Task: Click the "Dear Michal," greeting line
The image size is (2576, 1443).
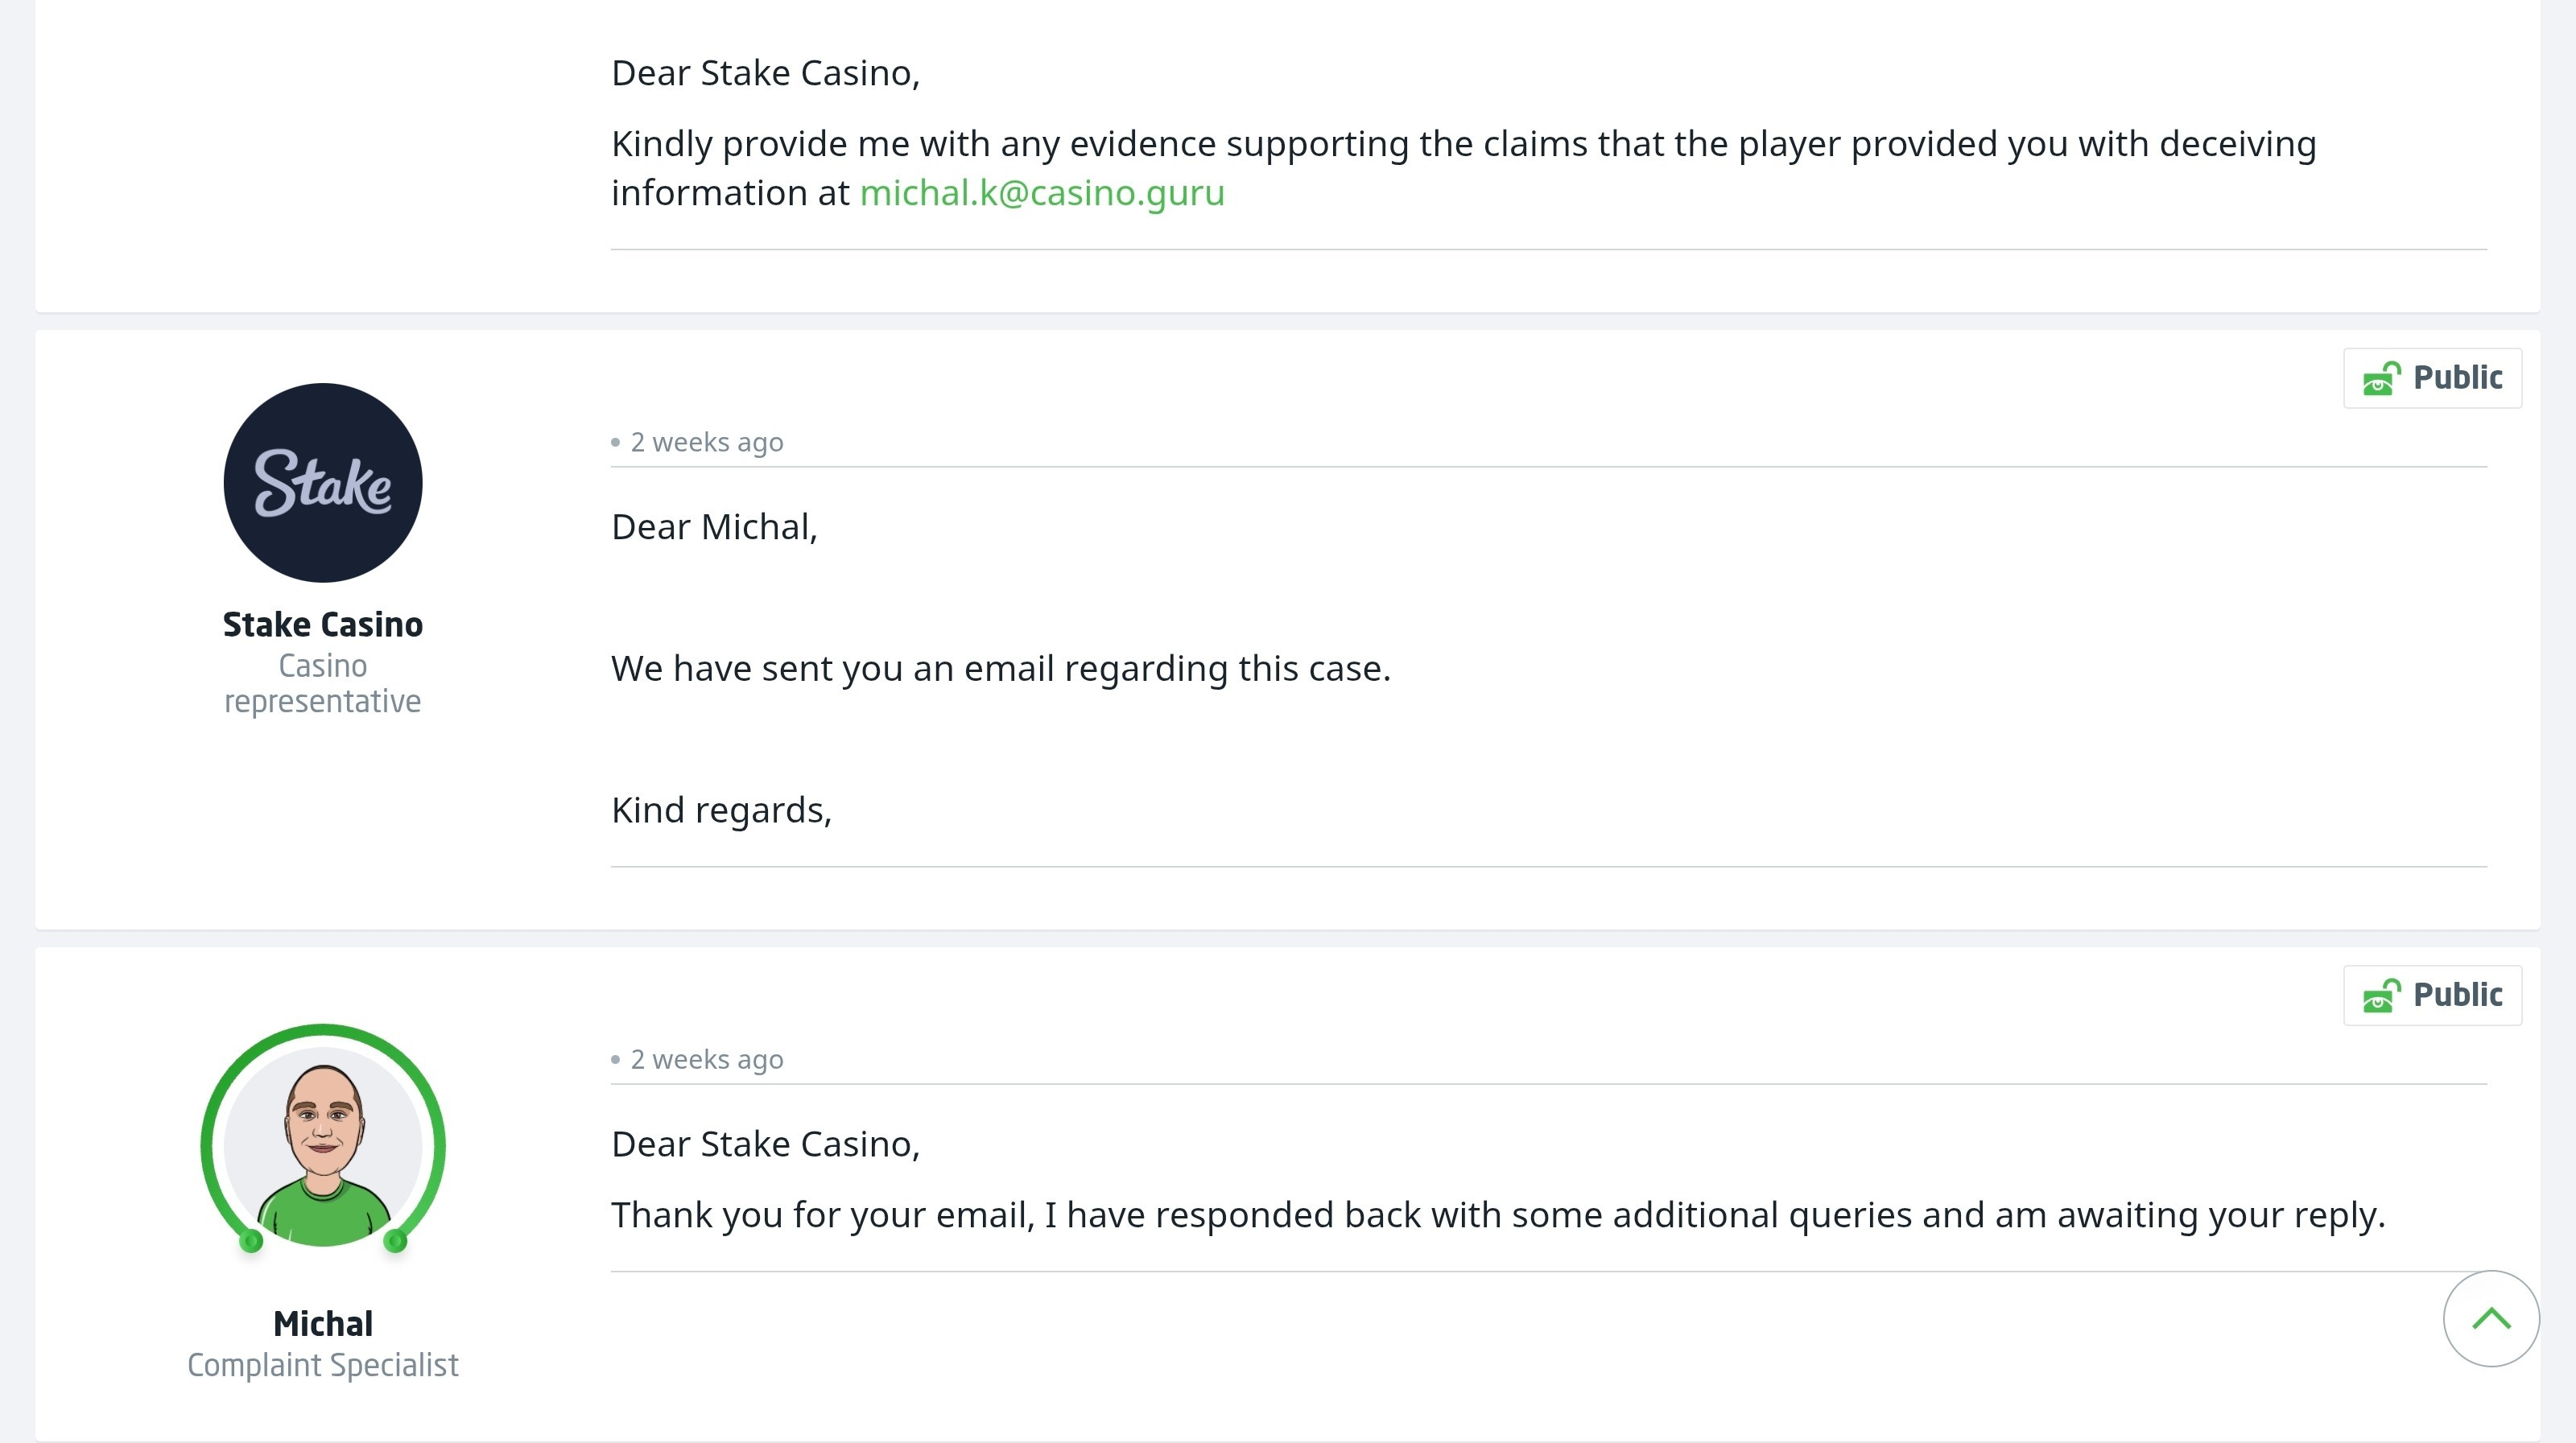Action: click(714, 527)
